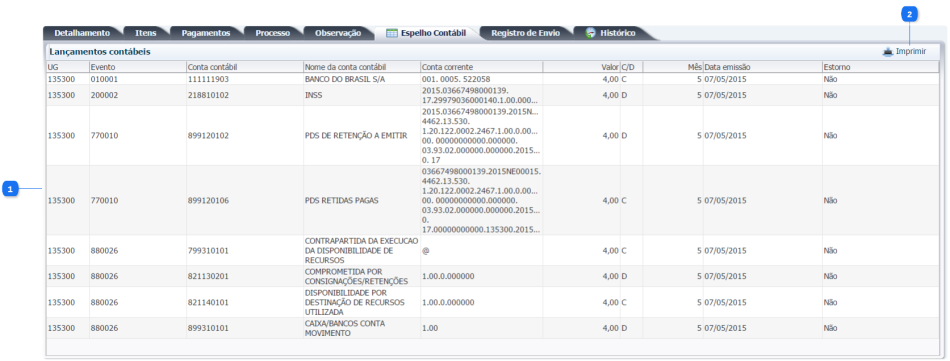950x361 pixels.
Task: Open the Pagamentos tab
Action: [x=206, y=33]
